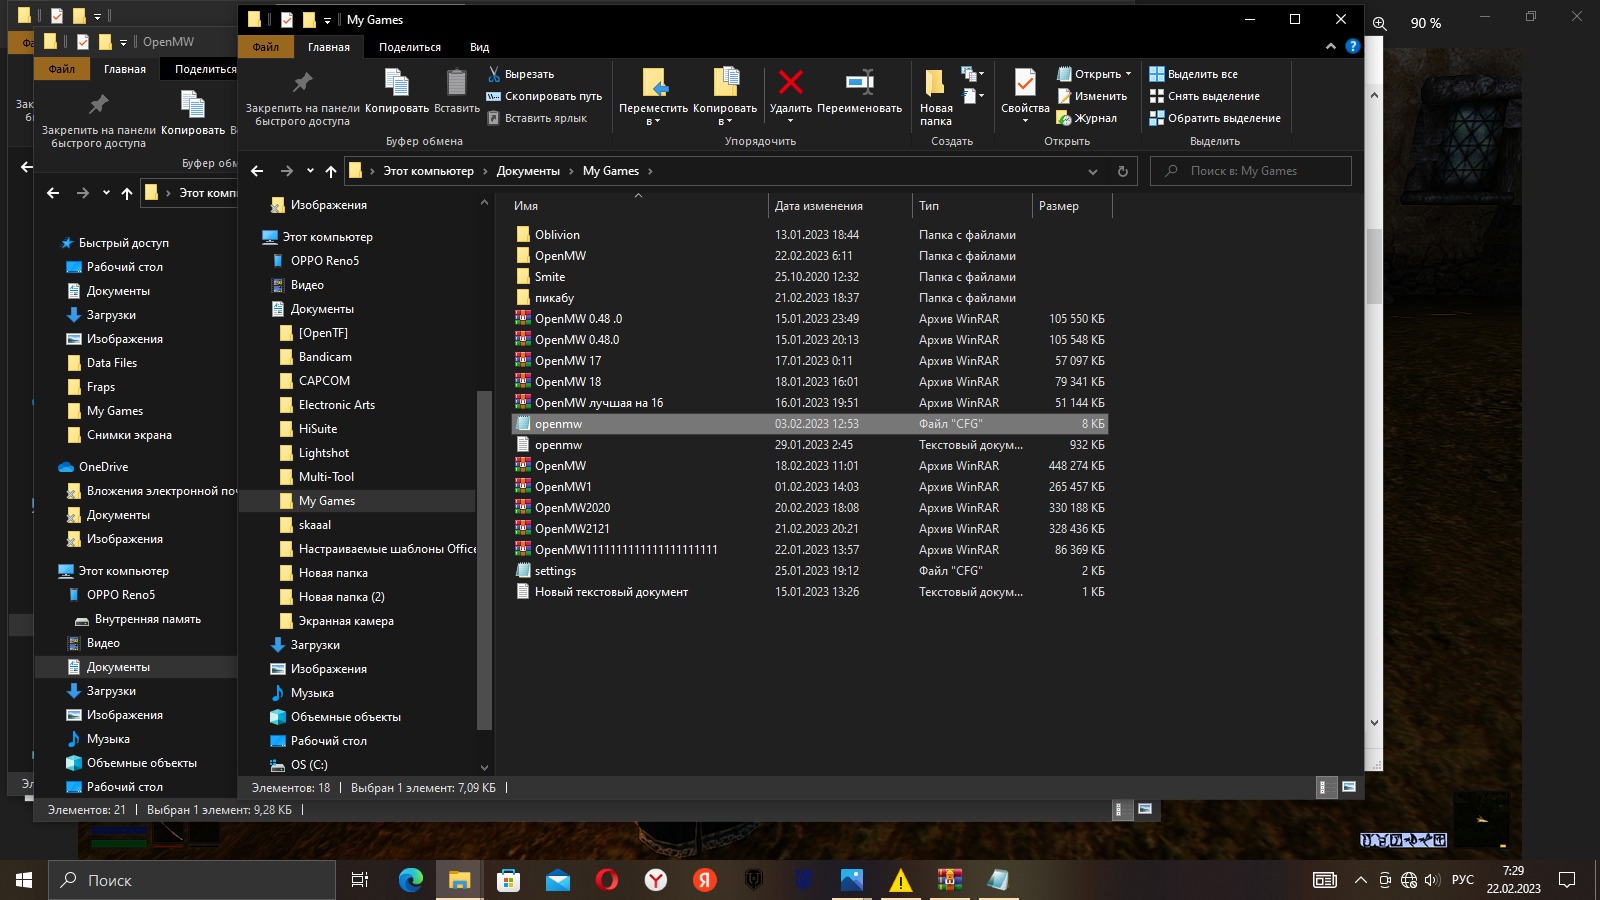Click the navigation pane scrollbar
Screen dimensions: 1600x900
click(484, 560)
